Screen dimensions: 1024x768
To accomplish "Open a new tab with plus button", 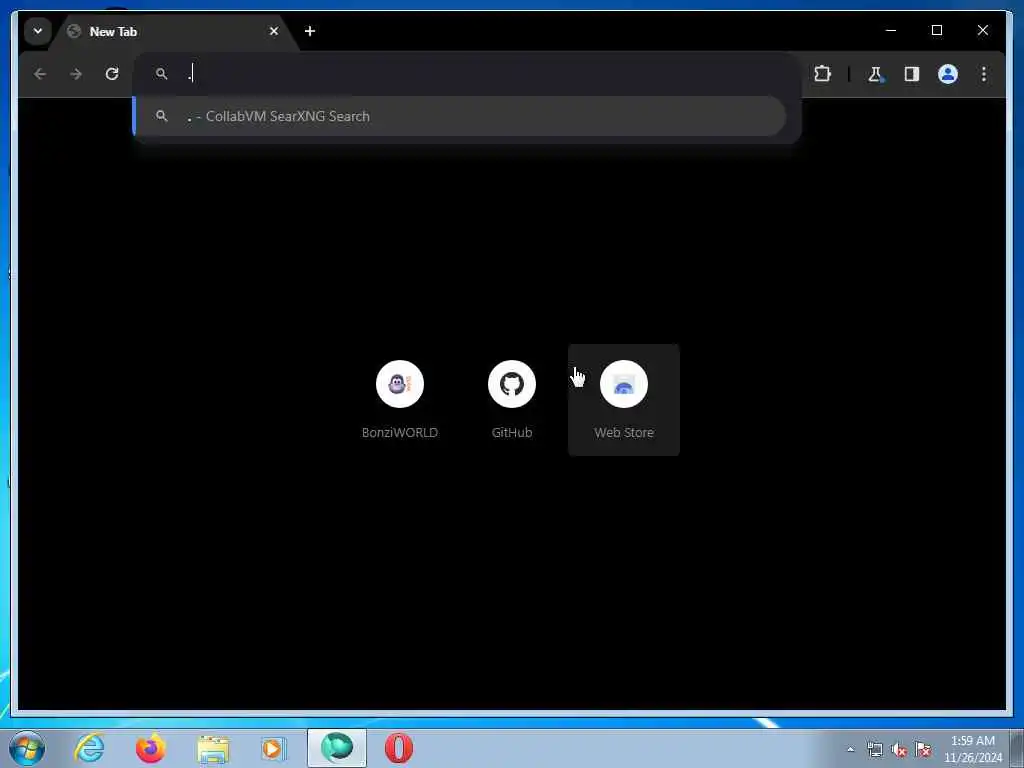I will [310, 31].
